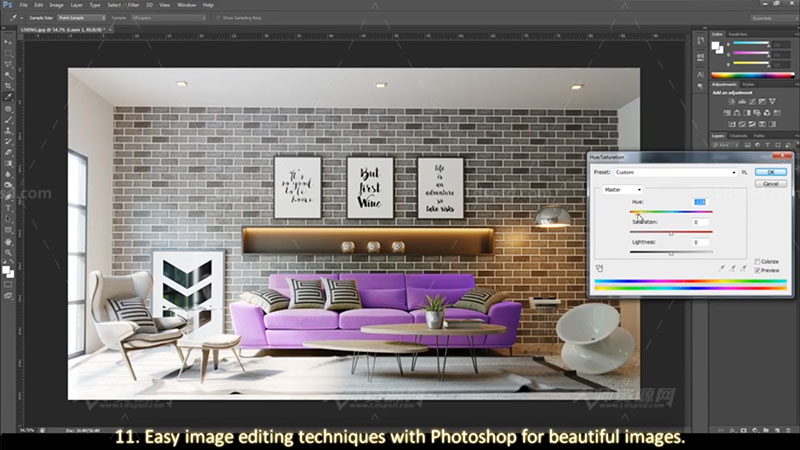Image resolution: width=800 pixels, height=450 pixels.
Task: Click the Saturation slider track
Action: 671,232
